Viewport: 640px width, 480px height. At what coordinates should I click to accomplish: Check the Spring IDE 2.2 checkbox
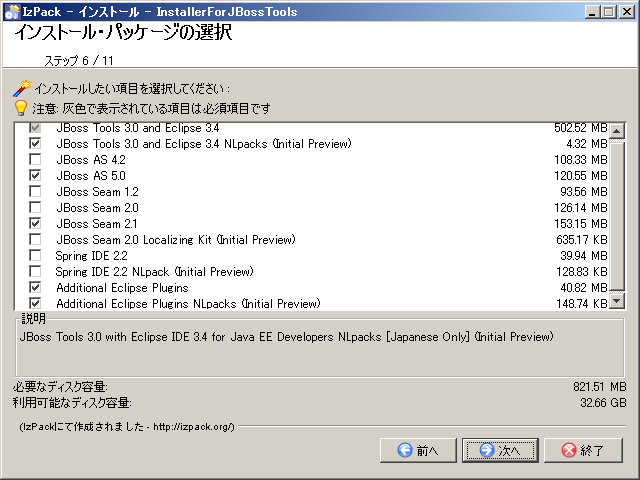pos(36,256)
